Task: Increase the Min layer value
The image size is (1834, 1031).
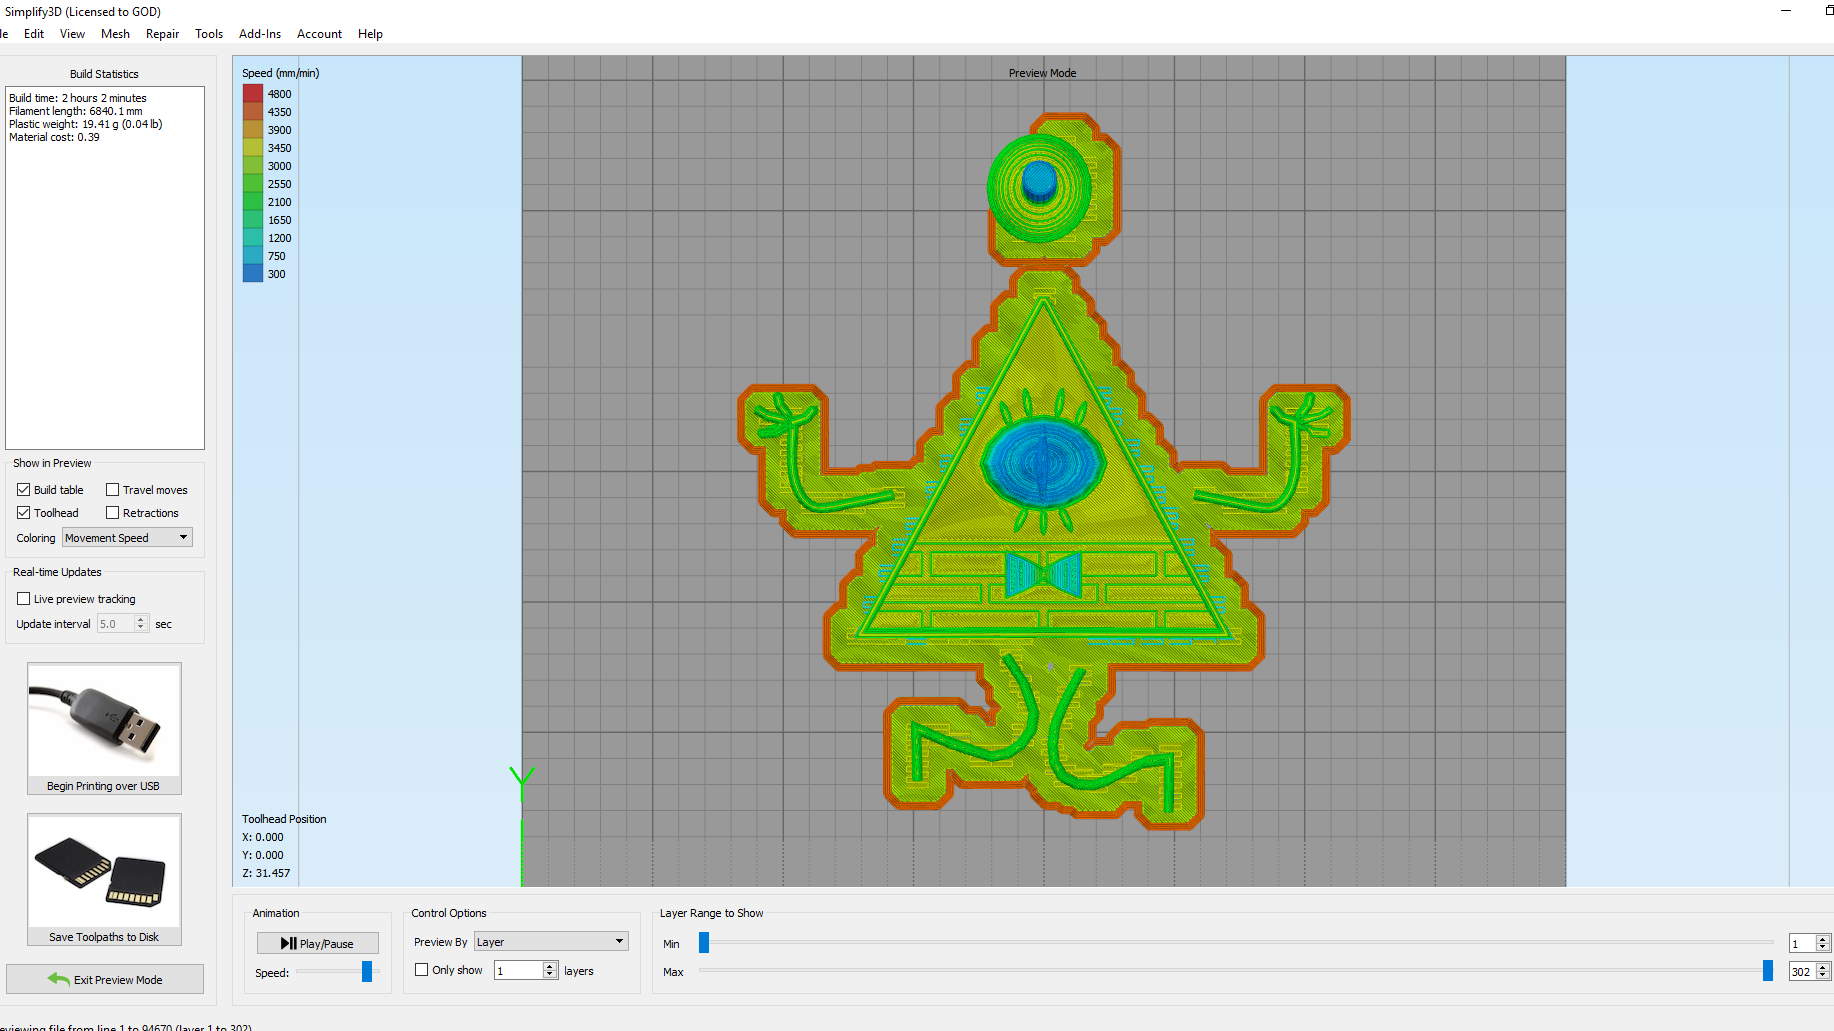Action: (1823, 939)
